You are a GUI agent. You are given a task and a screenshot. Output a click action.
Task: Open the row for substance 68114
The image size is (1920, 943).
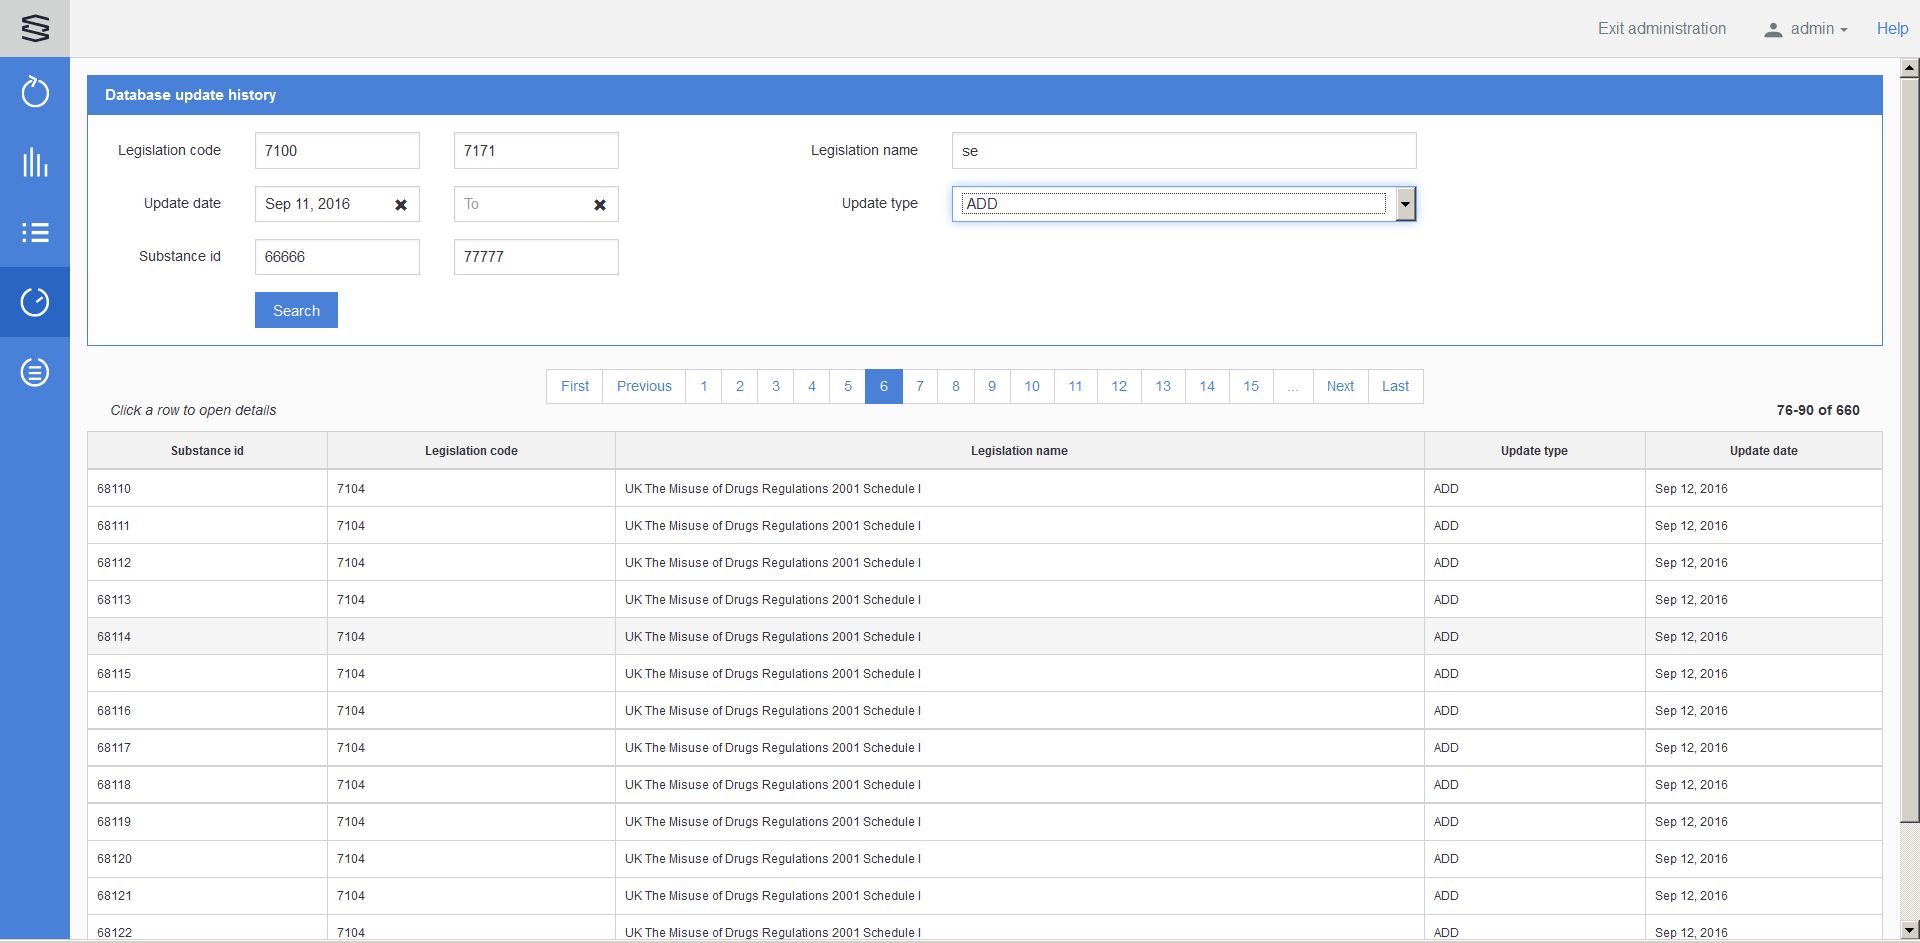[x=700, y=637]
